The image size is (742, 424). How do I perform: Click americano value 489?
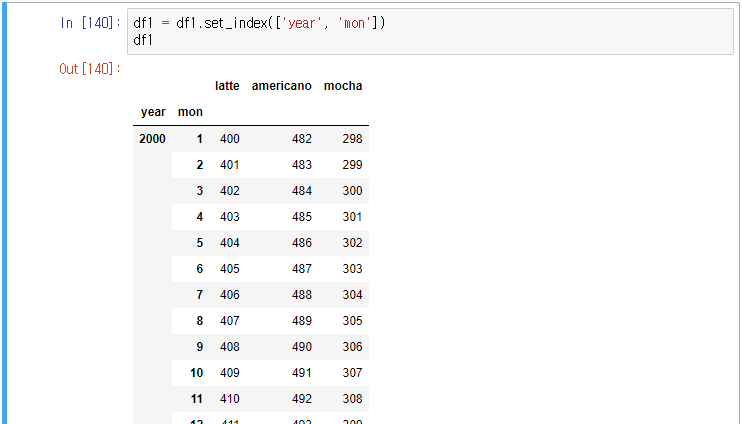pos(302,321)
